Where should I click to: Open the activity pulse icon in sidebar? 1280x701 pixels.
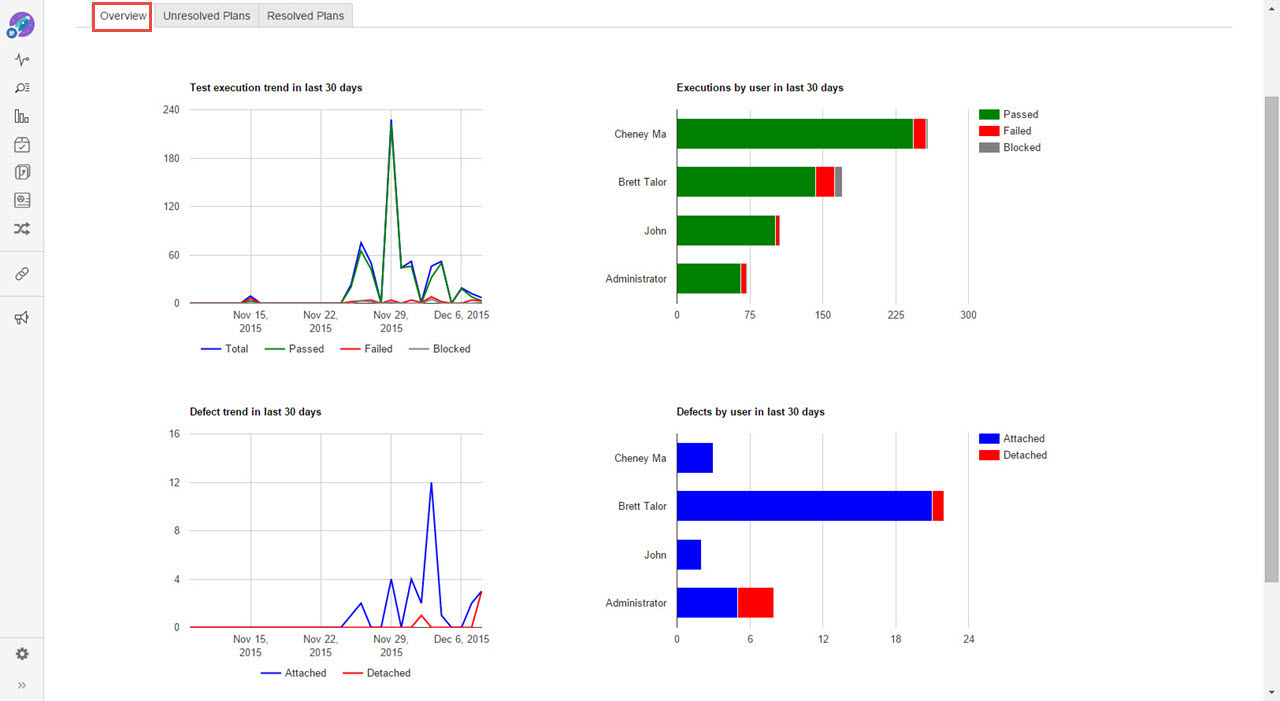click(22, 60)
